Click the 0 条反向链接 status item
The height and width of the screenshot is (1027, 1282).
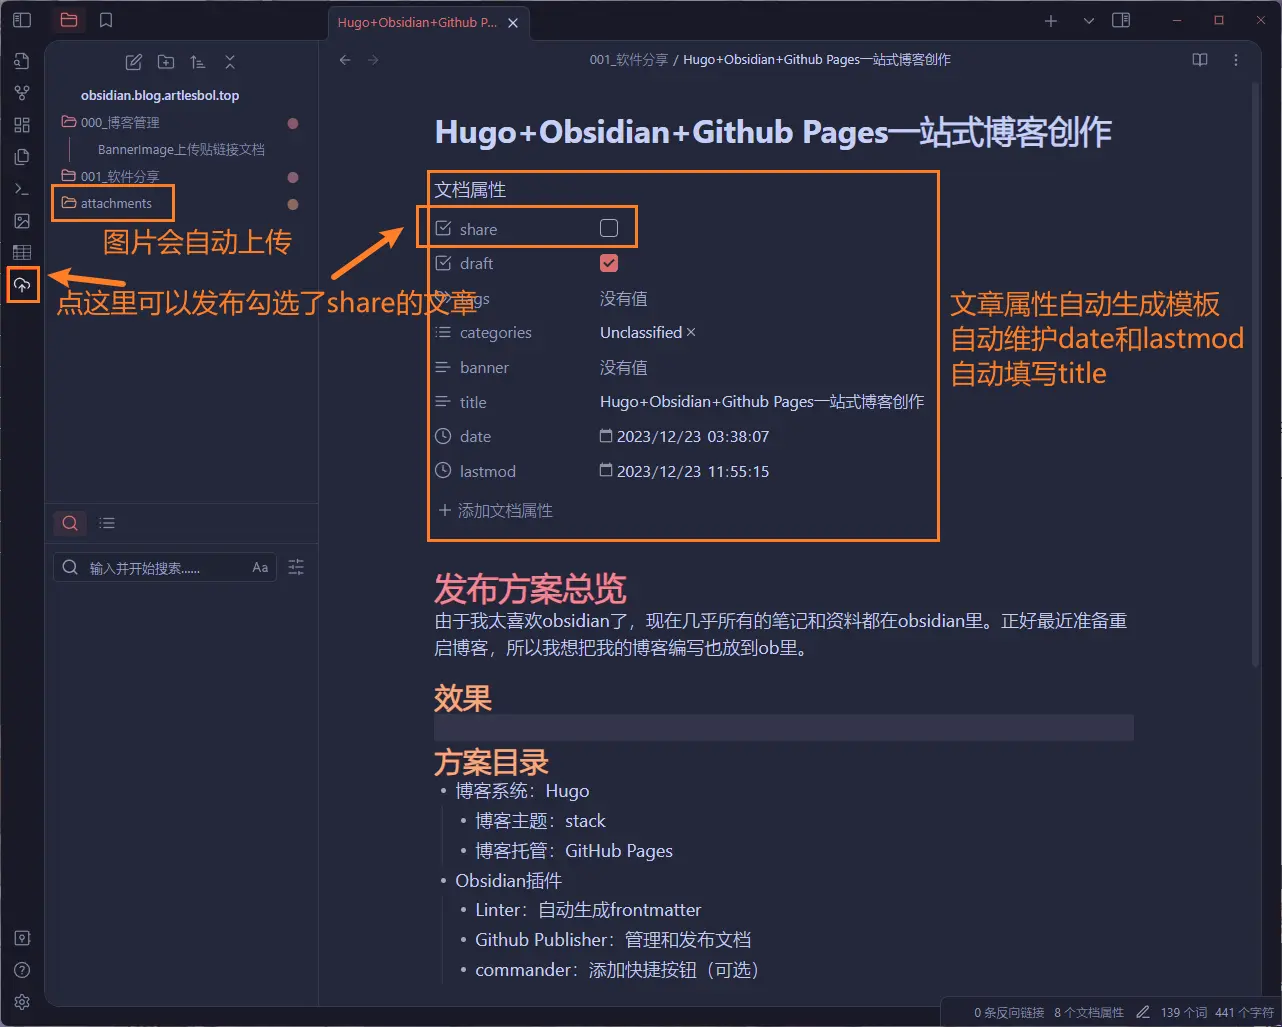click(x=1009, y=1012)
